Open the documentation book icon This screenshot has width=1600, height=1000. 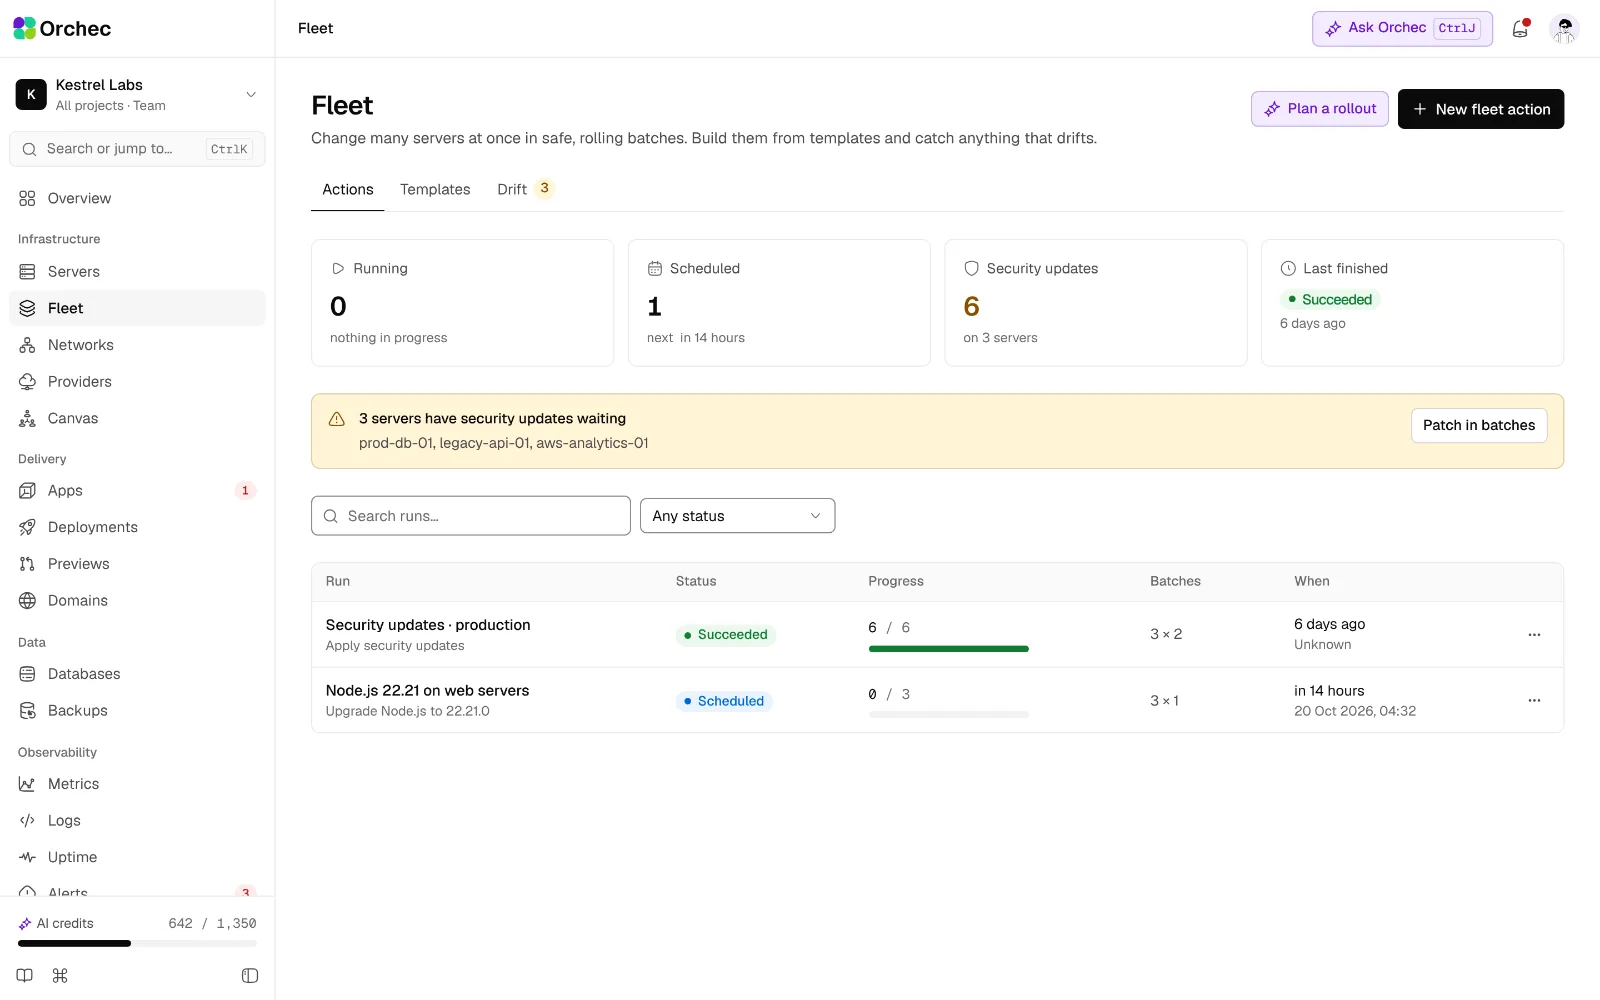click(25, 976)
